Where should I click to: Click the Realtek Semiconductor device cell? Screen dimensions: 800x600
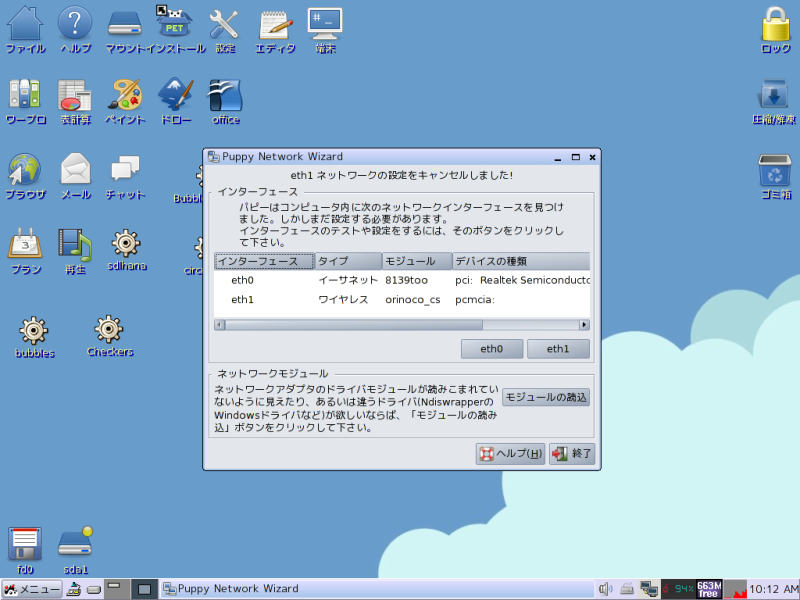(522, 280)
